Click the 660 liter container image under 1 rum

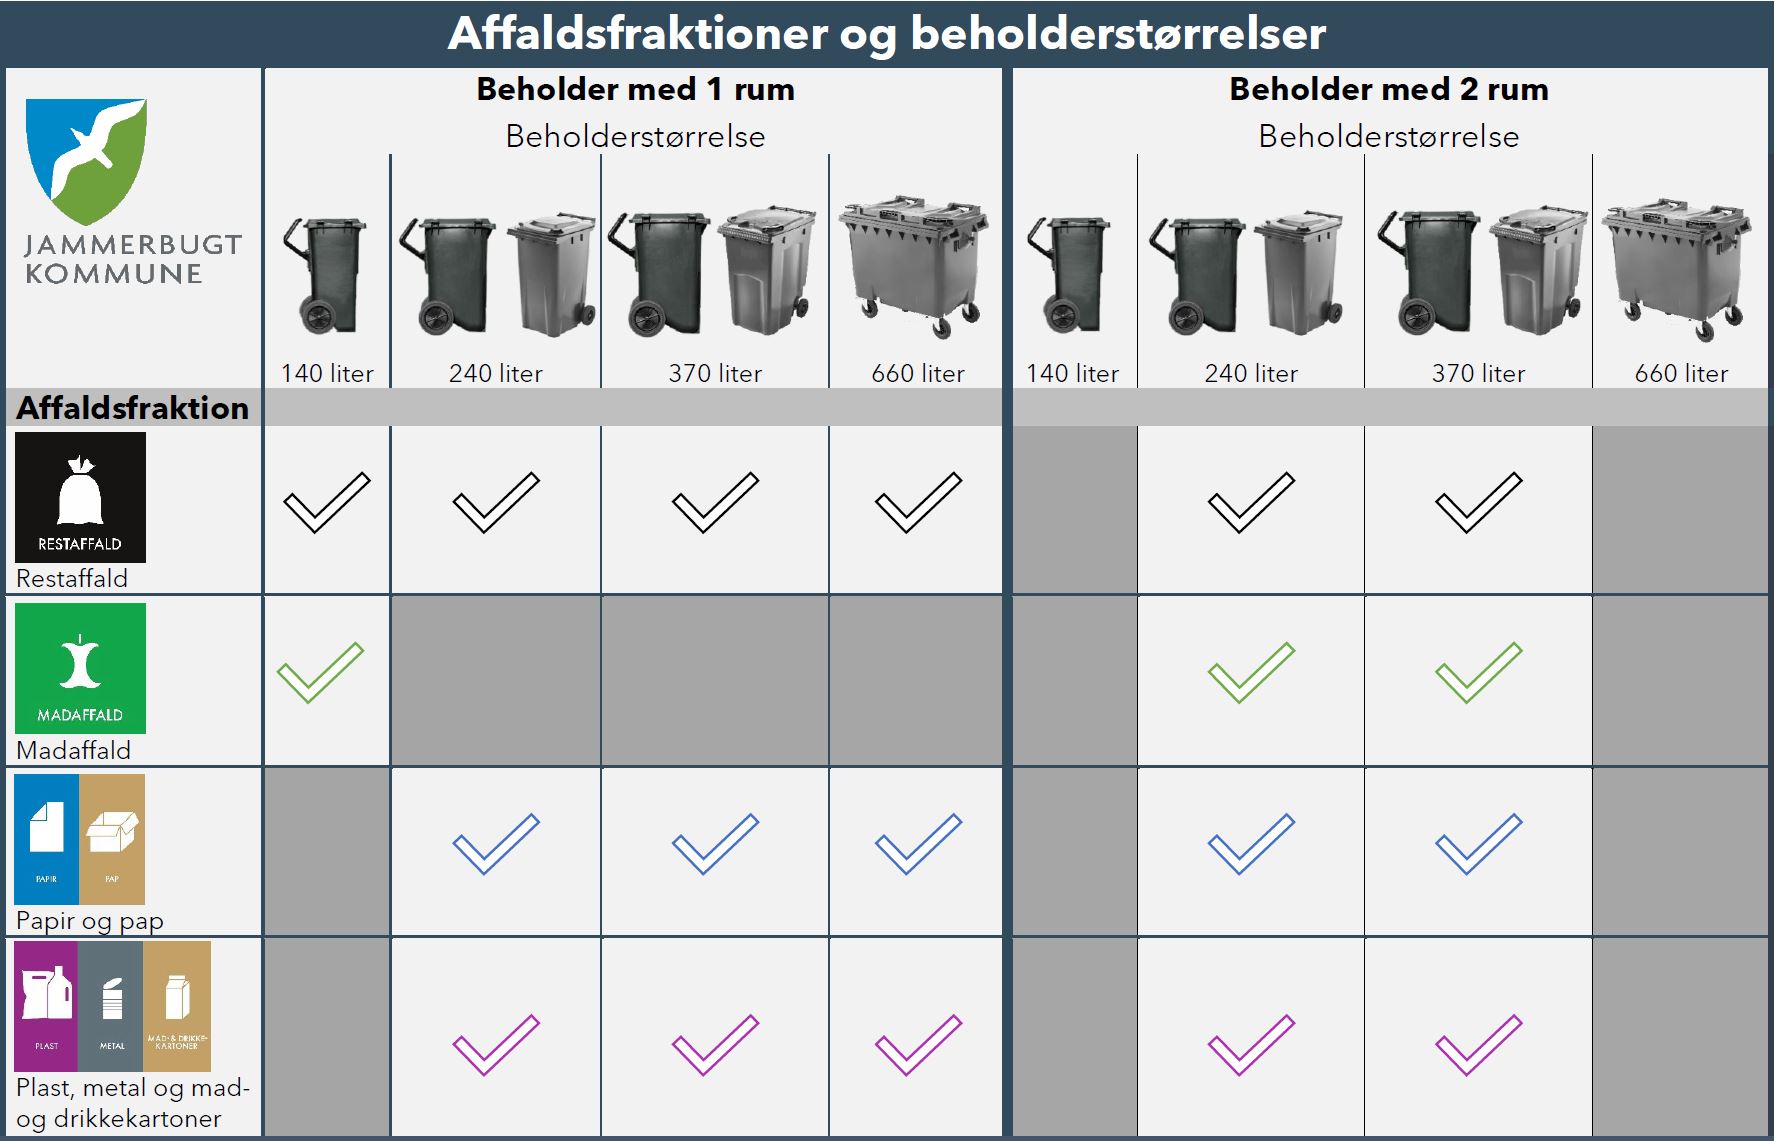915,268
